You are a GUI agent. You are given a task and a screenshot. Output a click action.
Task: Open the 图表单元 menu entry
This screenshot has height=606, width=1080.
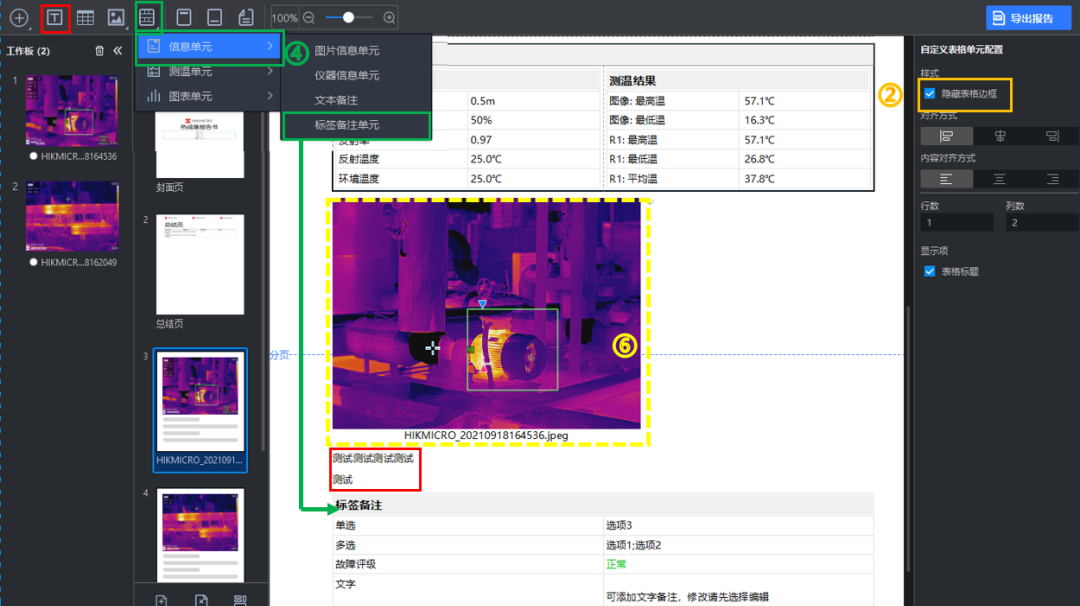(x=209, y=96)
